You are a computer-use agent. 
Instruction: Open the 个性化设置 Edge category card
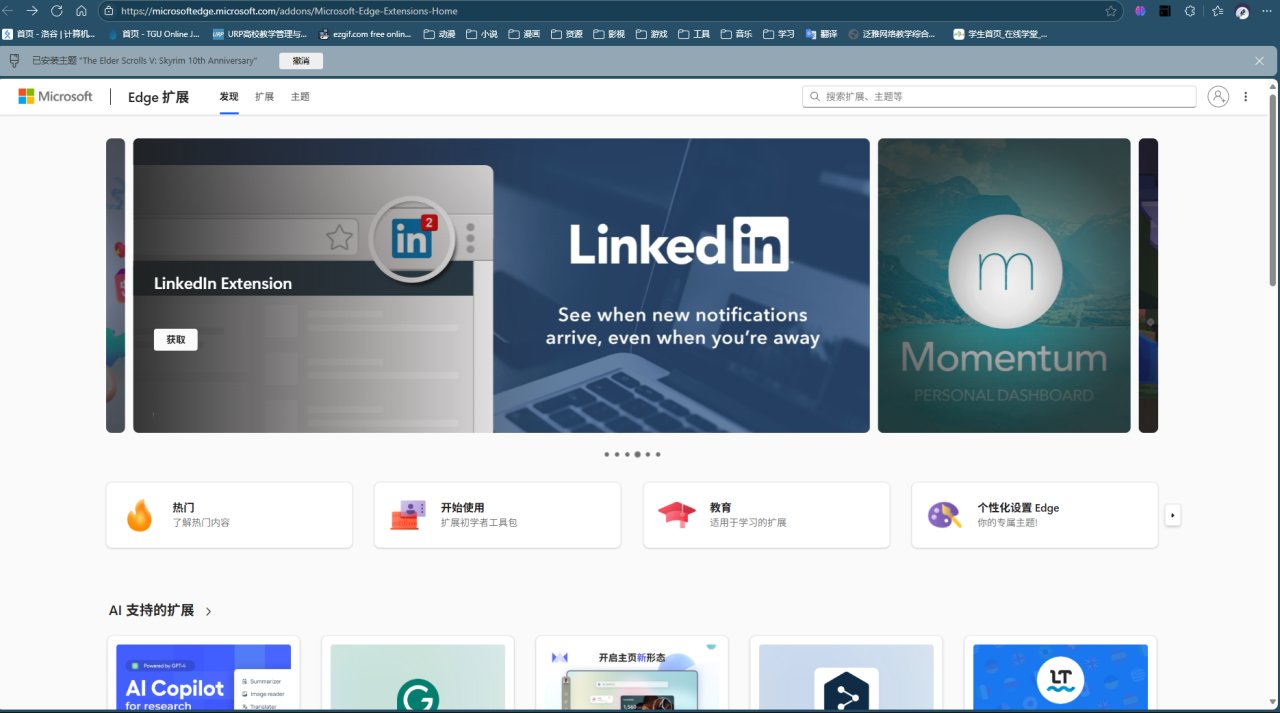pos(1034,515)
